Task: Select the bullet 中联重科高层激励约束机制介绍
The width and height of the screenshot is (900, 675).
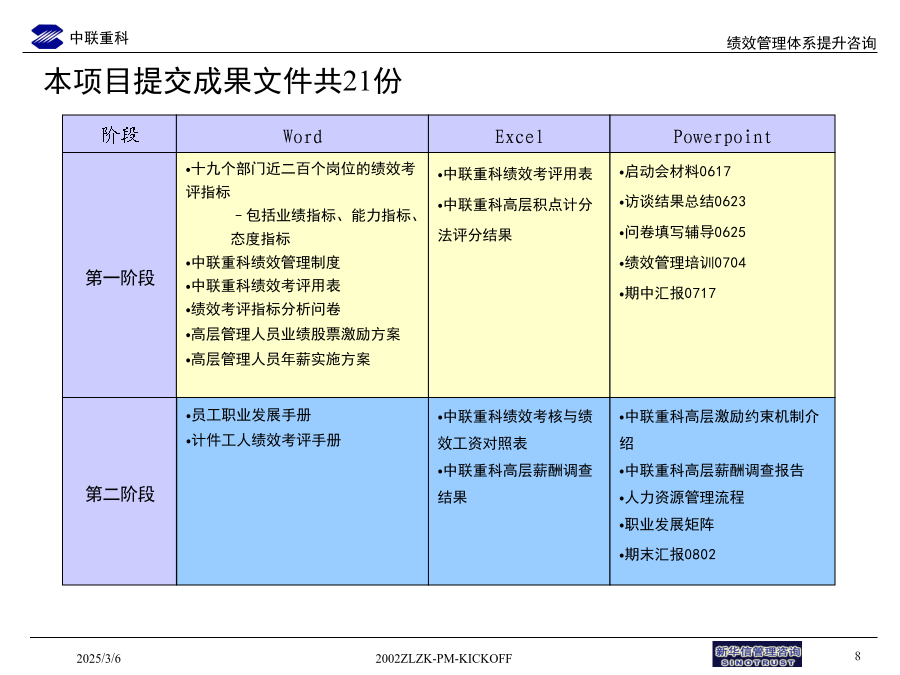Action: coord(719,430)
